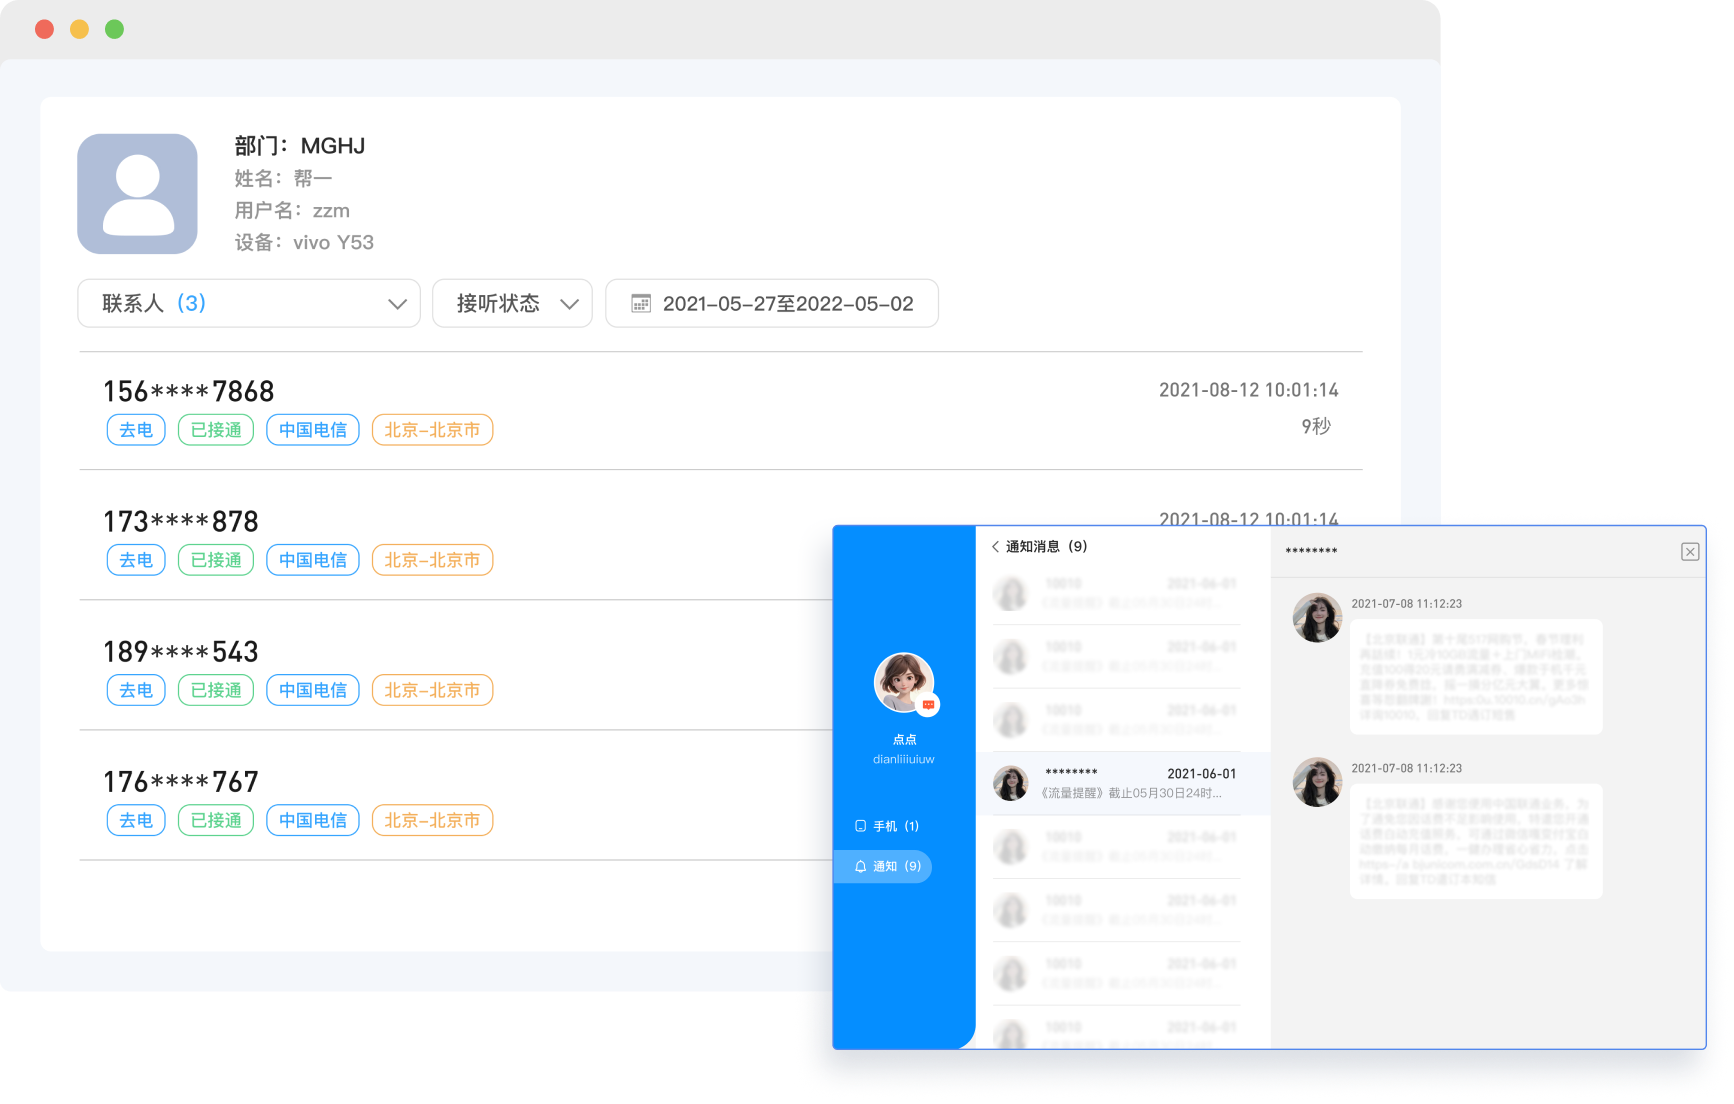
Task: Click the calendar icon in date range
Action: pyautogui.click(x=641, y=303)
